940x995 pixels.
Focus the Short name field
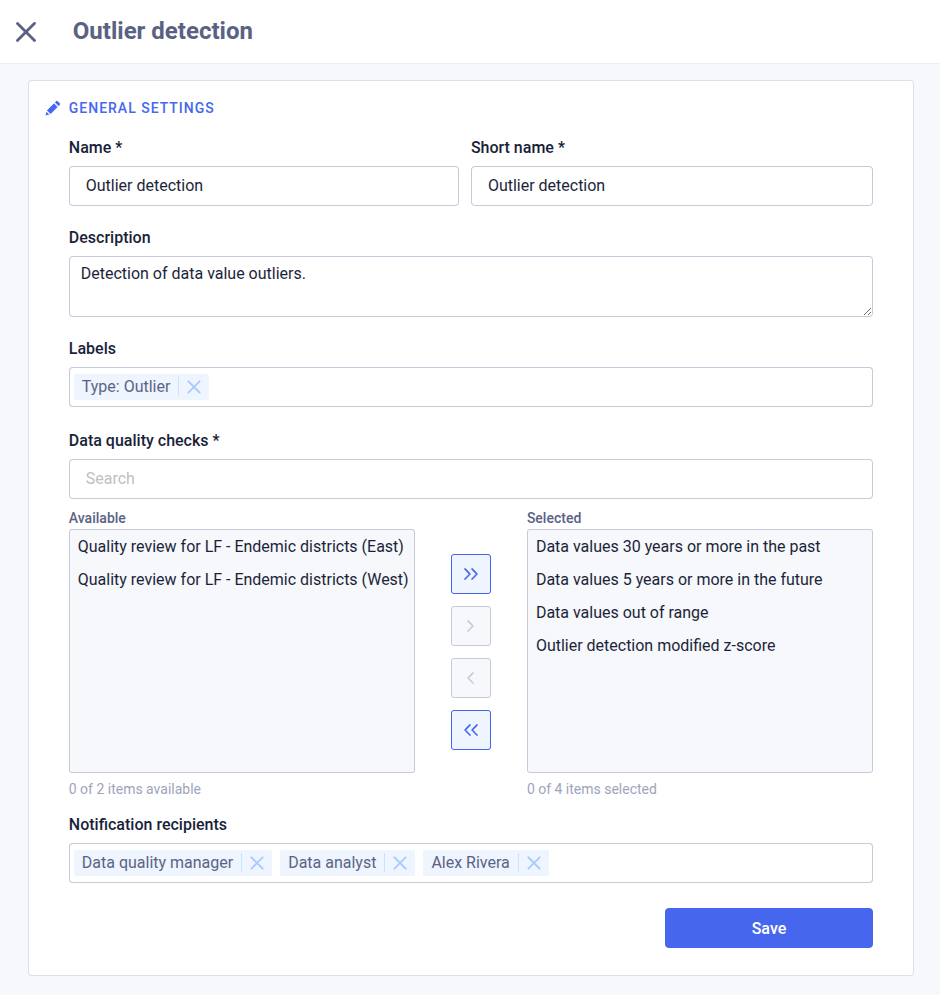[x=671, y=186]
